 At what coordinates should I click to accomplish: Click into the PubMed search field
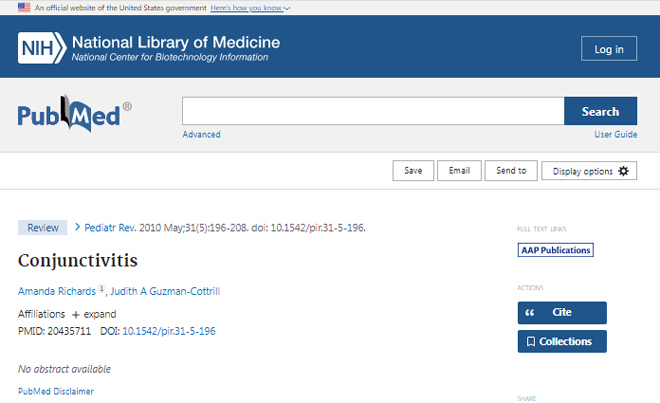tap(373, 111)
